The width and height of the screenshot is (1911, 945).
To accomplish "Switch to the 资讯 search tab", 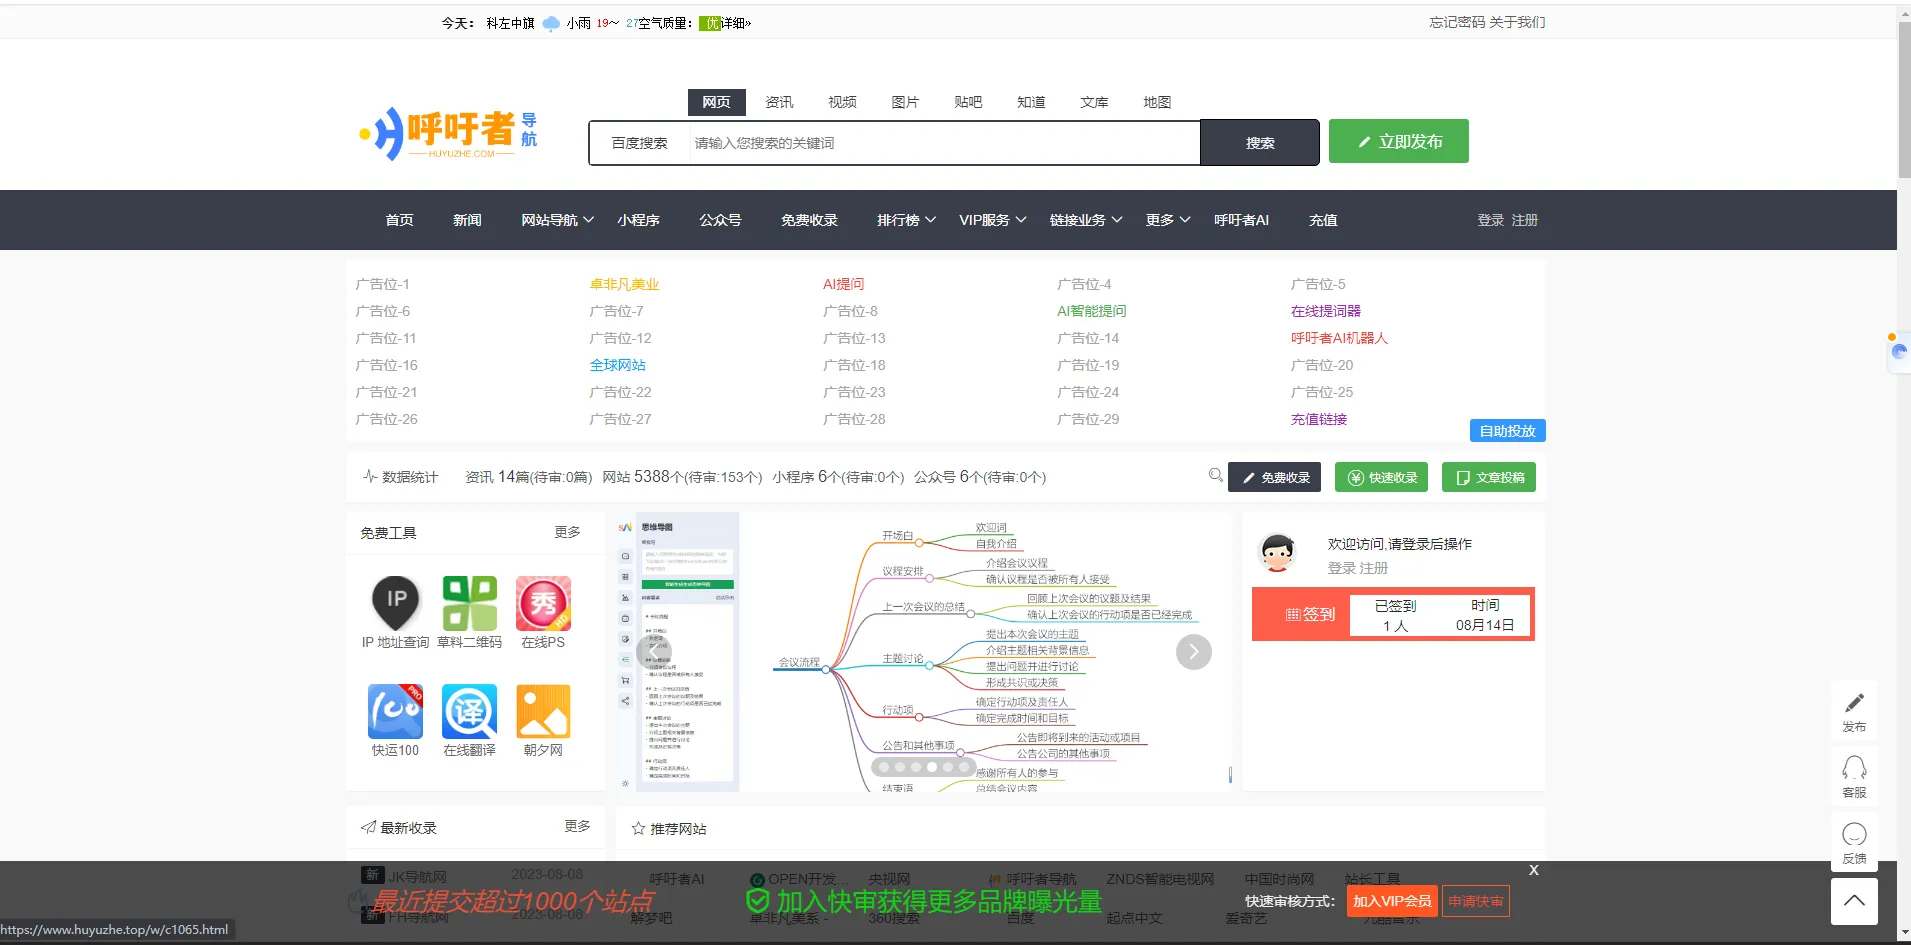I will coord(779,102).
